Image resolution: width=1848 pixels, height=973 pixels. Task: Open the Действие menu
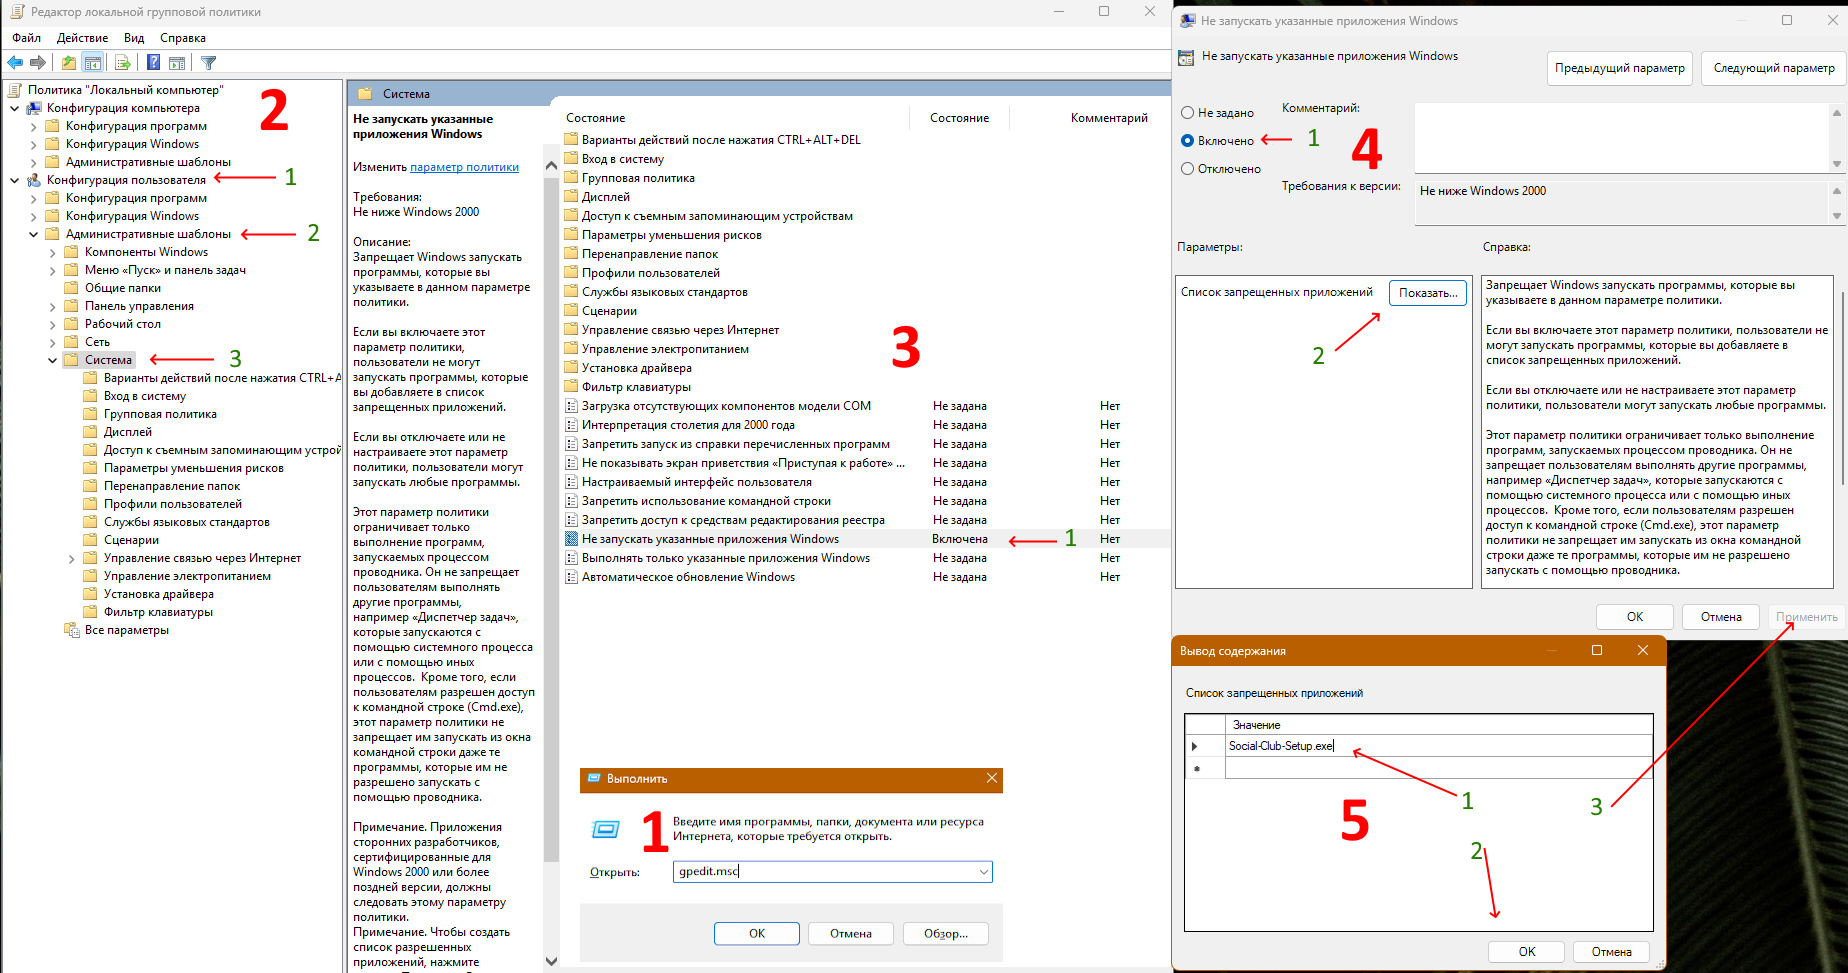tap(82, 38)
